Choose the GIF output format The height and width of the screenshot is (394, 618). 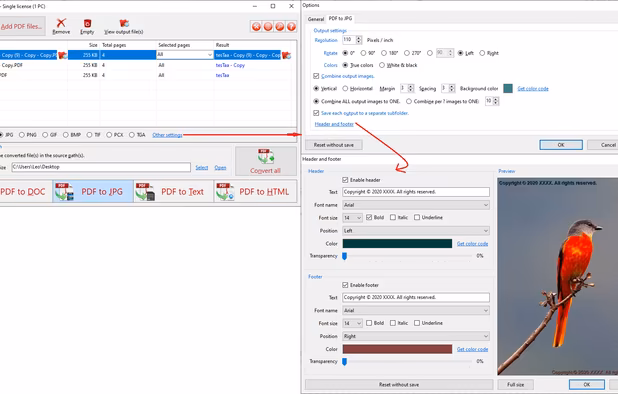click(45, 135)
